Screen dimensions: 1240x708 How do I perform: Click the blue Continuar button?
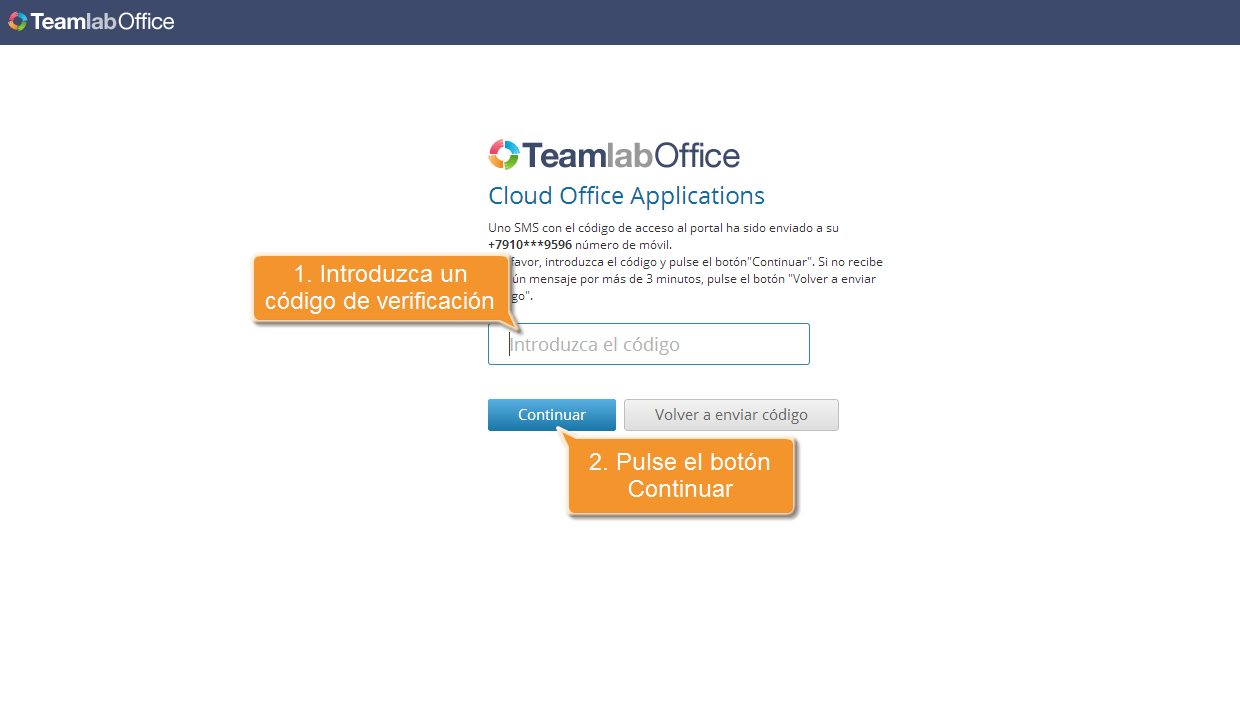coord(552,415)
